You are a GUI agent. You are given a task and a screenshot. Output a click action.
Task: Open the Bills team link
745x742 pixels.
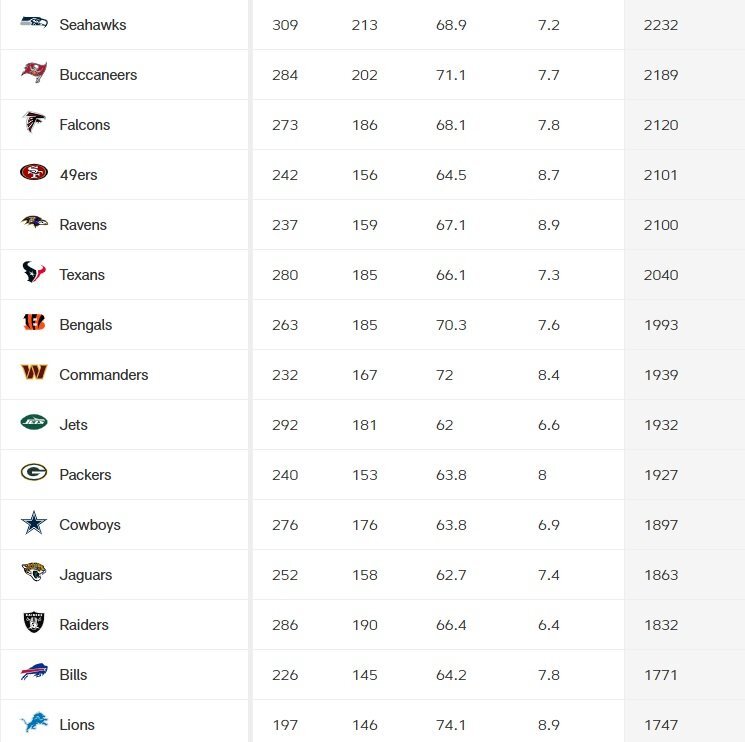point(73,675)
